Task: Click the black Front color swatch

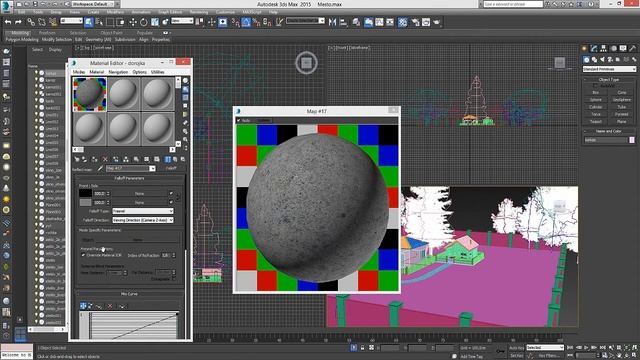Action: [85, 193]
